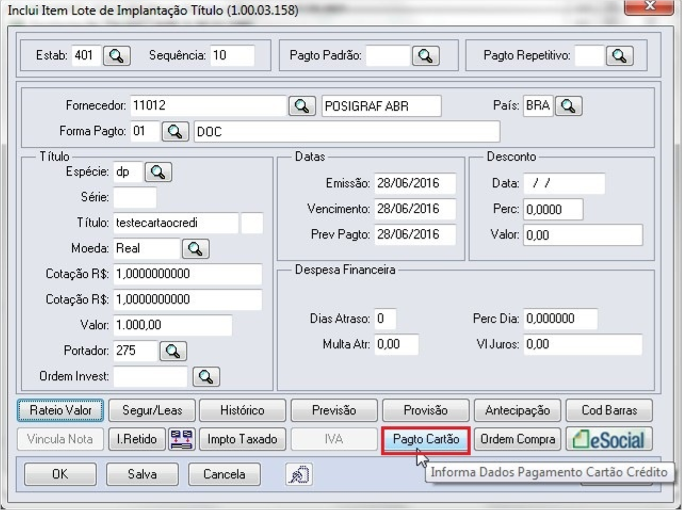This screenshot has width=682, height=510.
Task: Click the small field right of Título
Action: tap(252, 223)
